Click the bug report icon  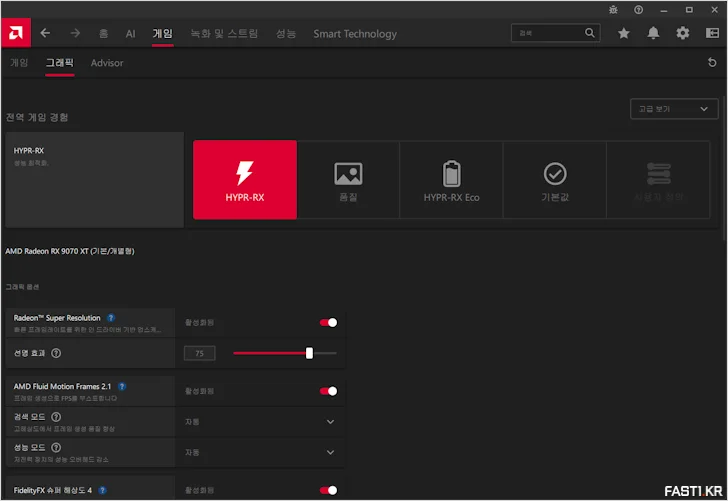pos(613,10)
